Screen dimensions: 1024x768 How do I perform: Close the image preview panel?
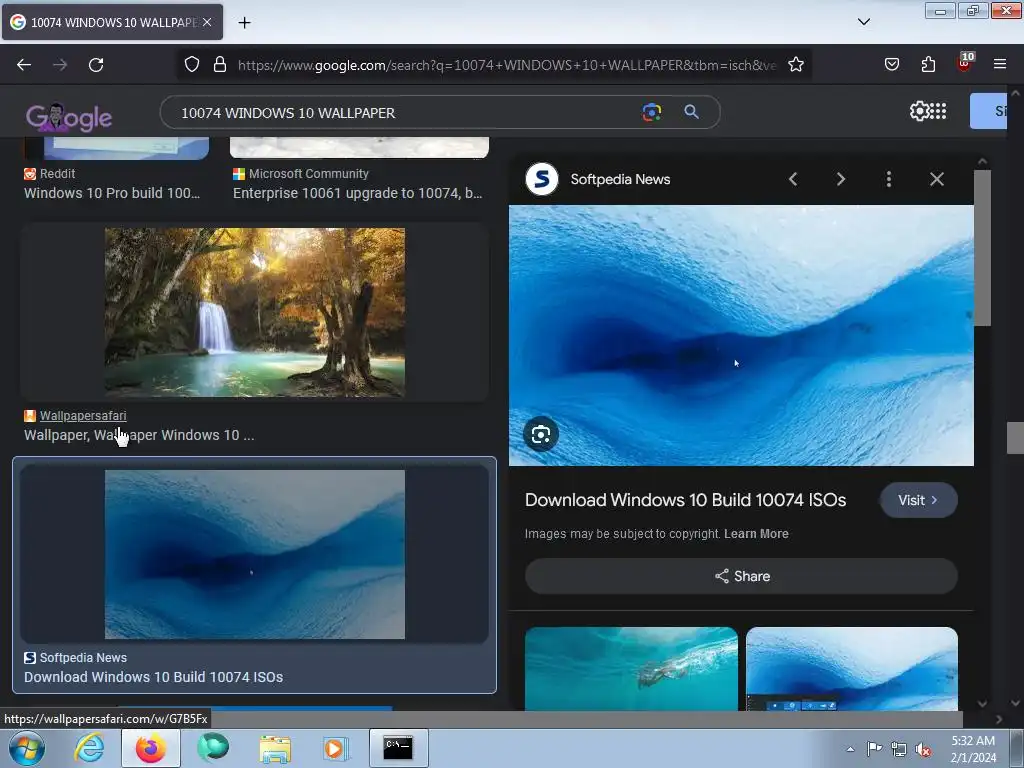936,179
